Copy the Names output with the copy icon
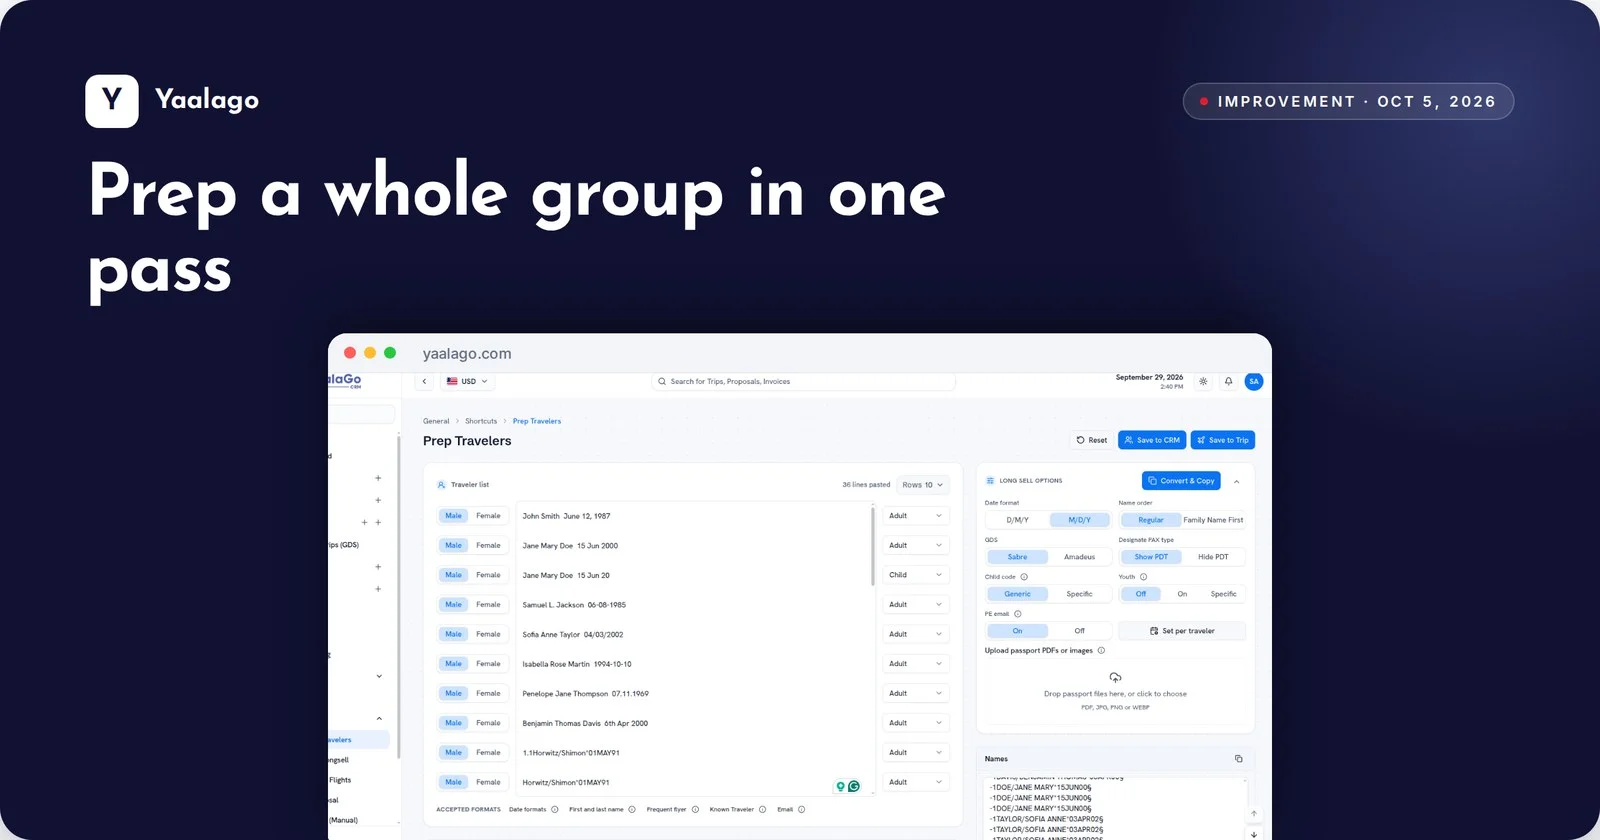 1238,759
